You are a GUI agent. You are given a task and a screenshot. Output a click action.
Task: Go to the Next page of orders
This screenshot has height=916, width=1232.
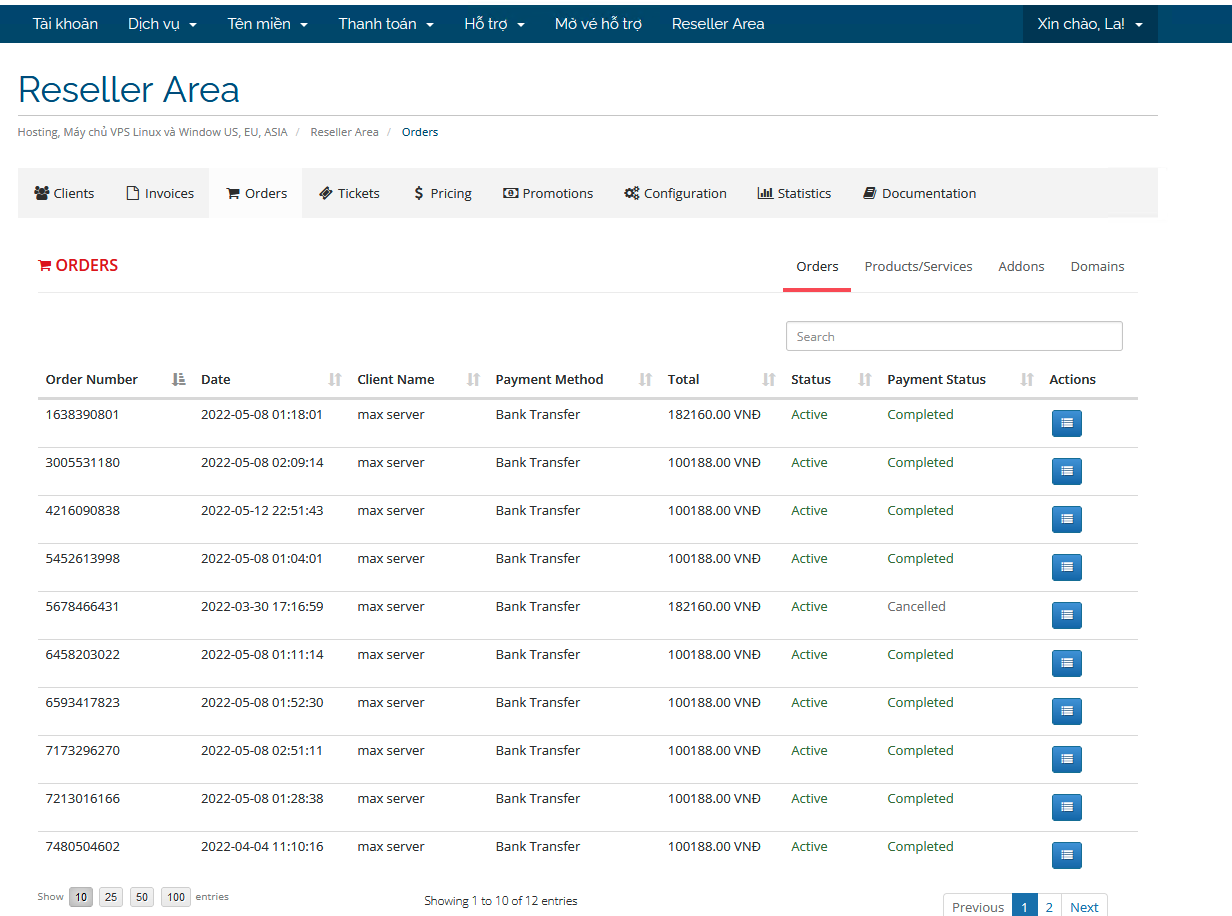[x=1084, y=907]
